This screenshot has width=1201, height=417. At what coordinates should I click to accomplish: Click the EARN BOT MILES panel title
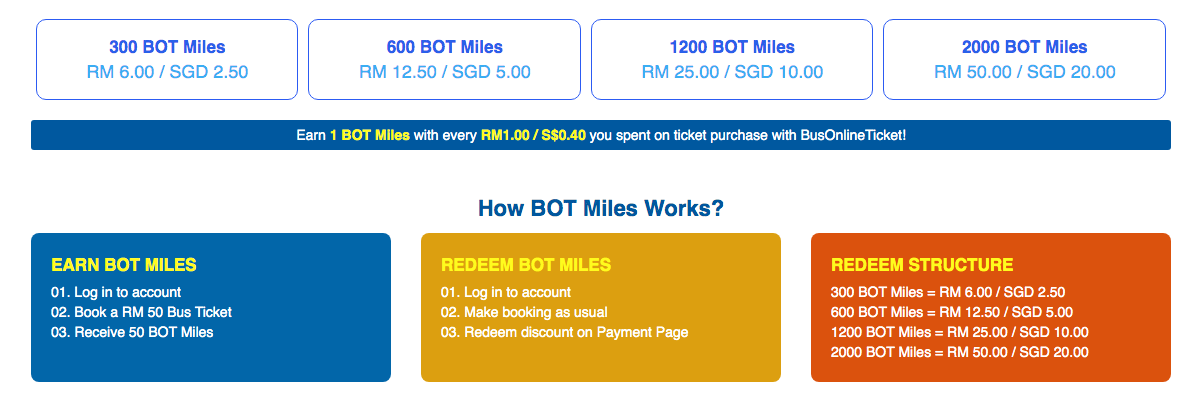pos(124,265)
